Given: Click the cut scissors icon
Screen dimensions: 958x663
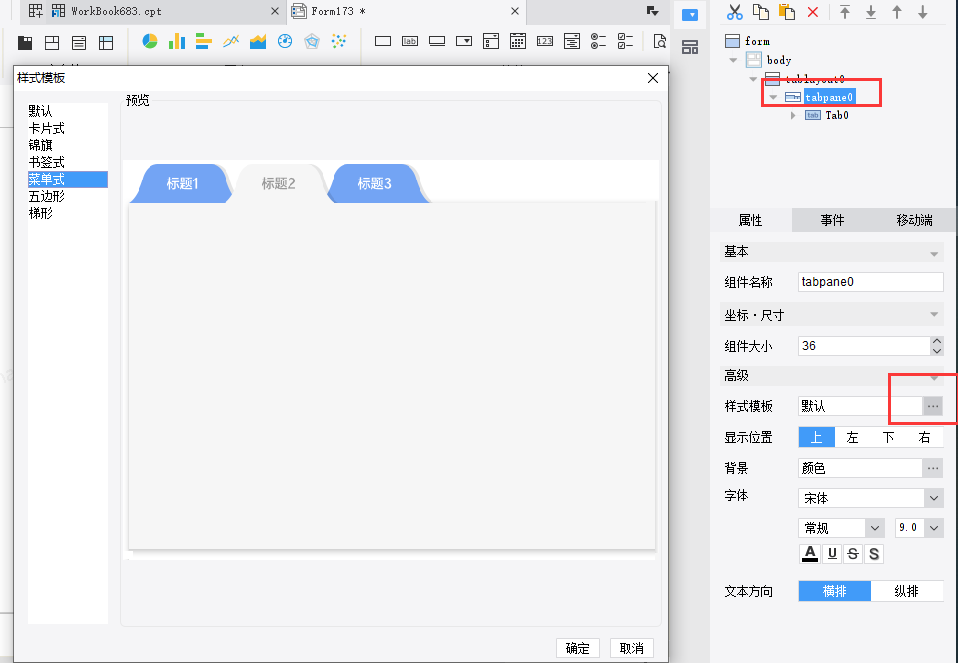Looking at the screenshot, I should coord(734,12).
